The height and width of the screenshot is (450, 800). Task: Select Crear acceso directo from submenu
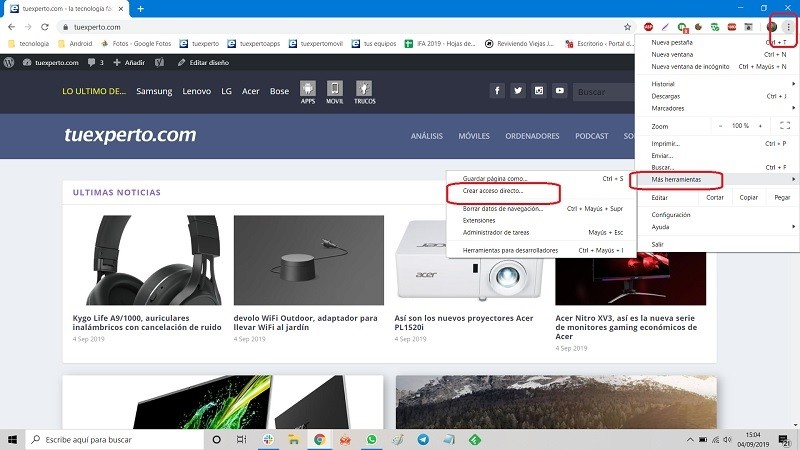click(x=493, y=190)
